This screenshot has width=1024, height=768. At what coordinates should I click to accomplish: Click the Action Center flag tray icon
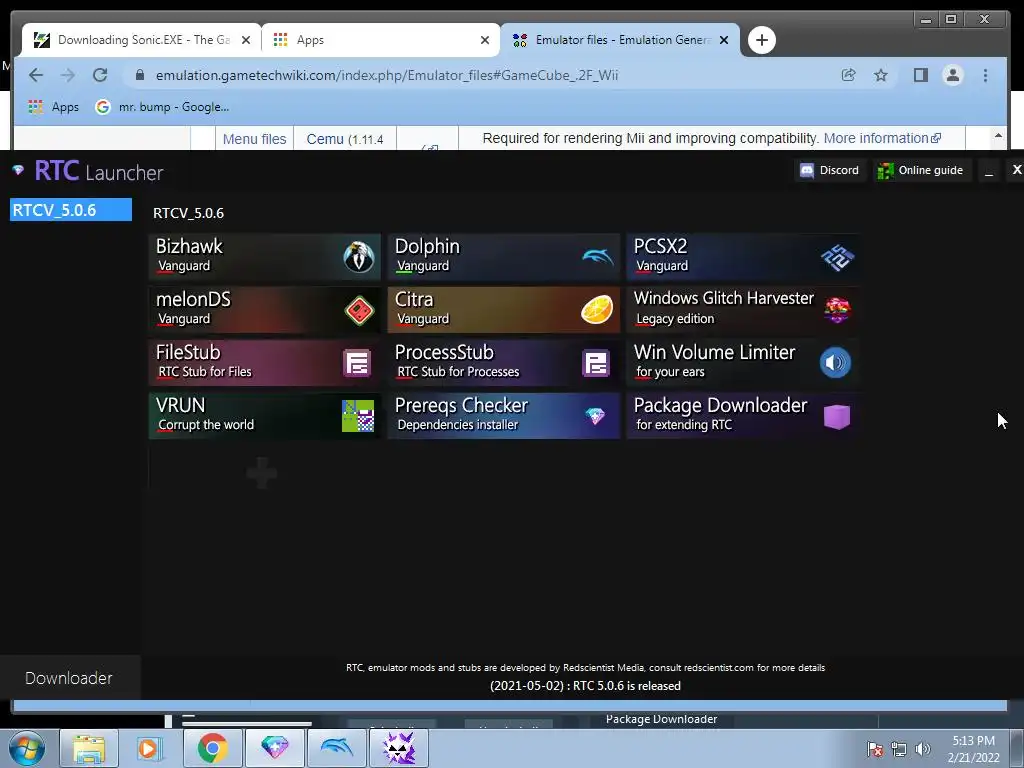[x=875, y=749]
